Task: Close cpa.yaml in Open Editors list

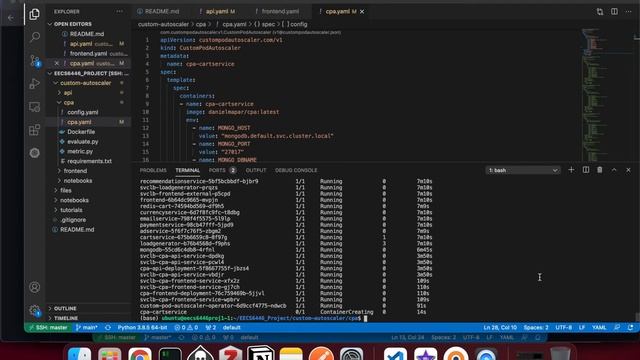Action: [x=57, y=63]
